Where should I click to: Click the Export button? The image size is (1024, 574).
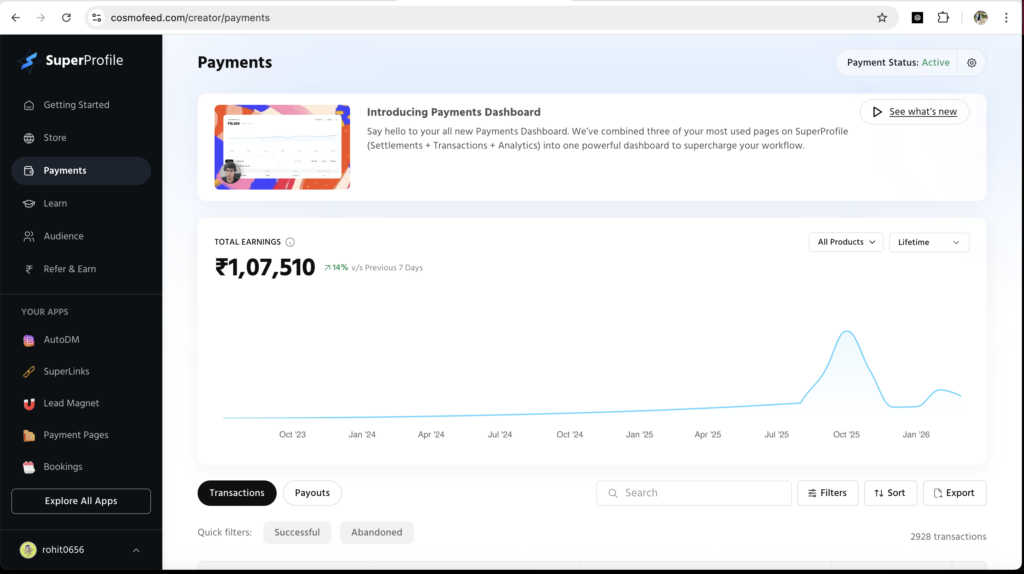(x=954, y=493)
